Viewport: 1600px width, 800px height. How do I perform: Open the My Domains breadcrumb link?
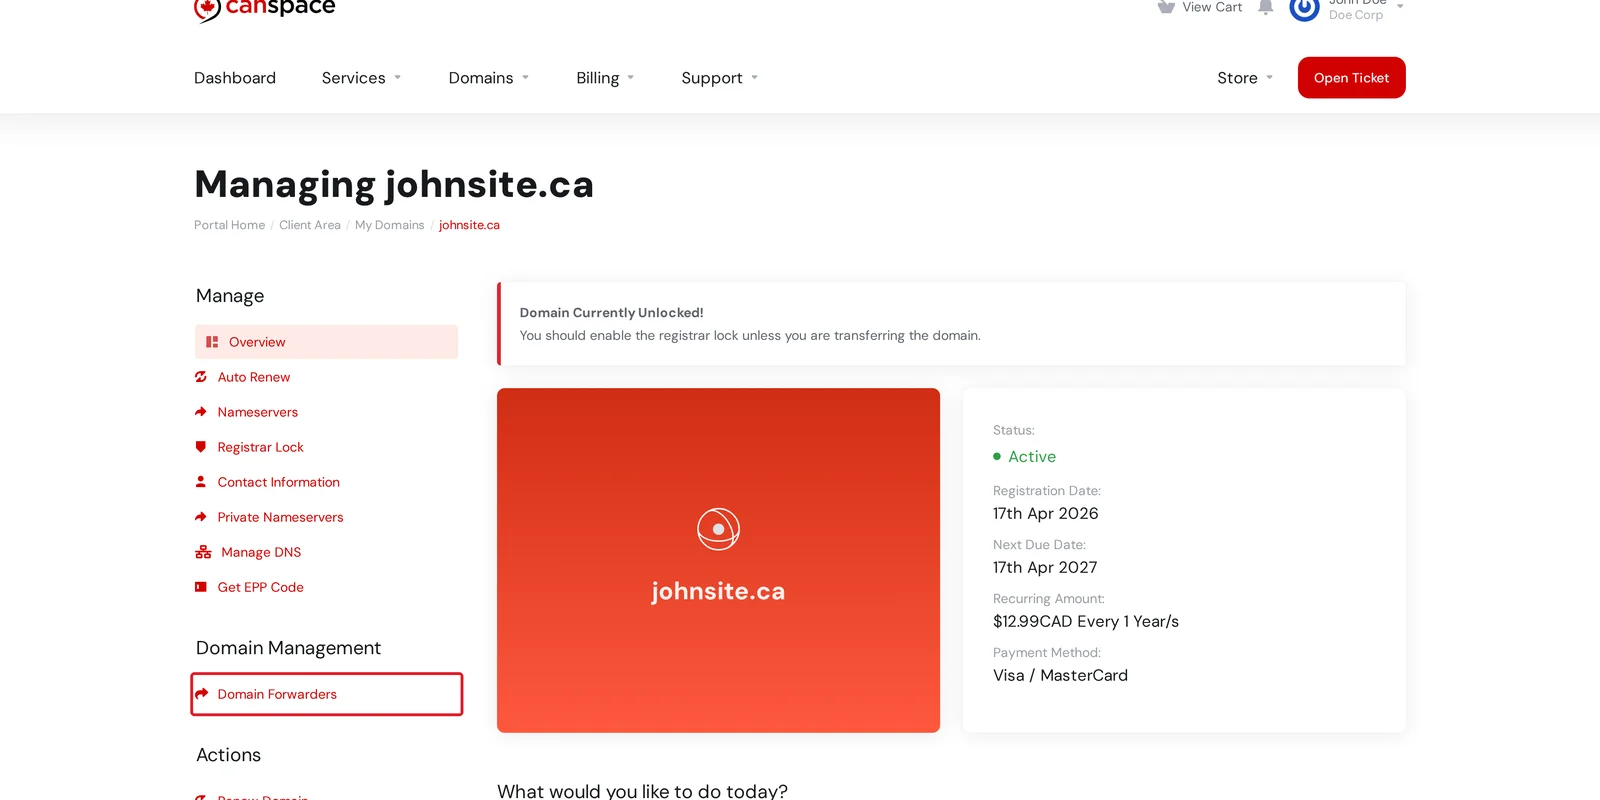tap(390, 225)
